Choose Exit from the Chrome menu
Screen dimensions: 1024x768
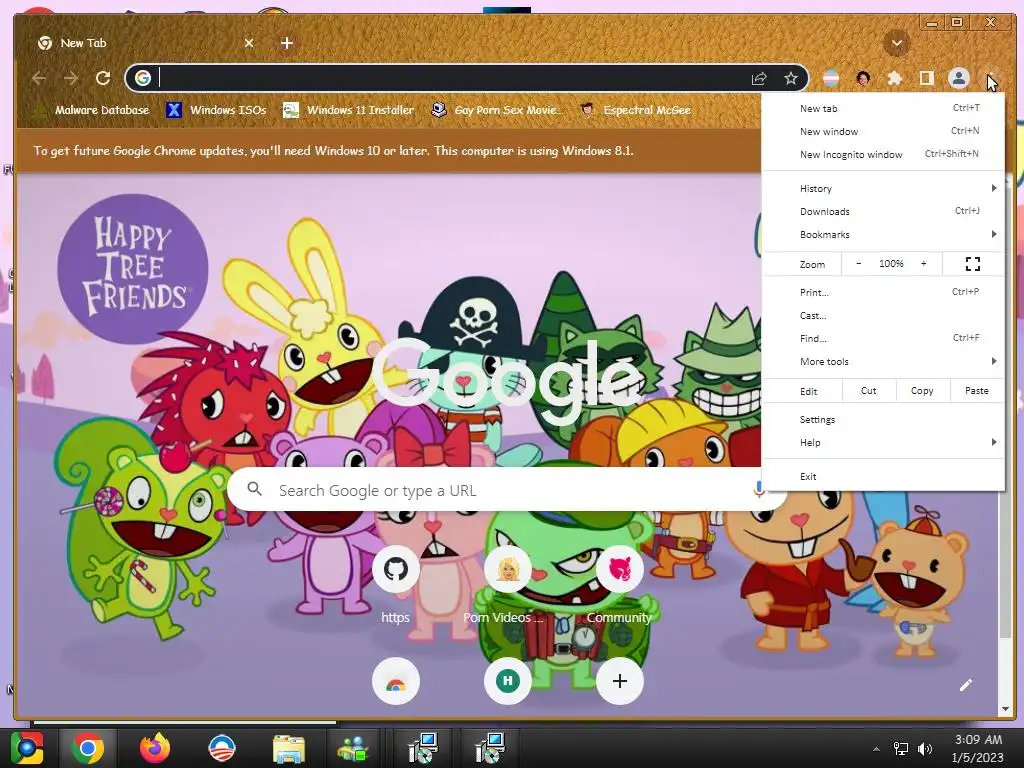click(x=883, y=477)
